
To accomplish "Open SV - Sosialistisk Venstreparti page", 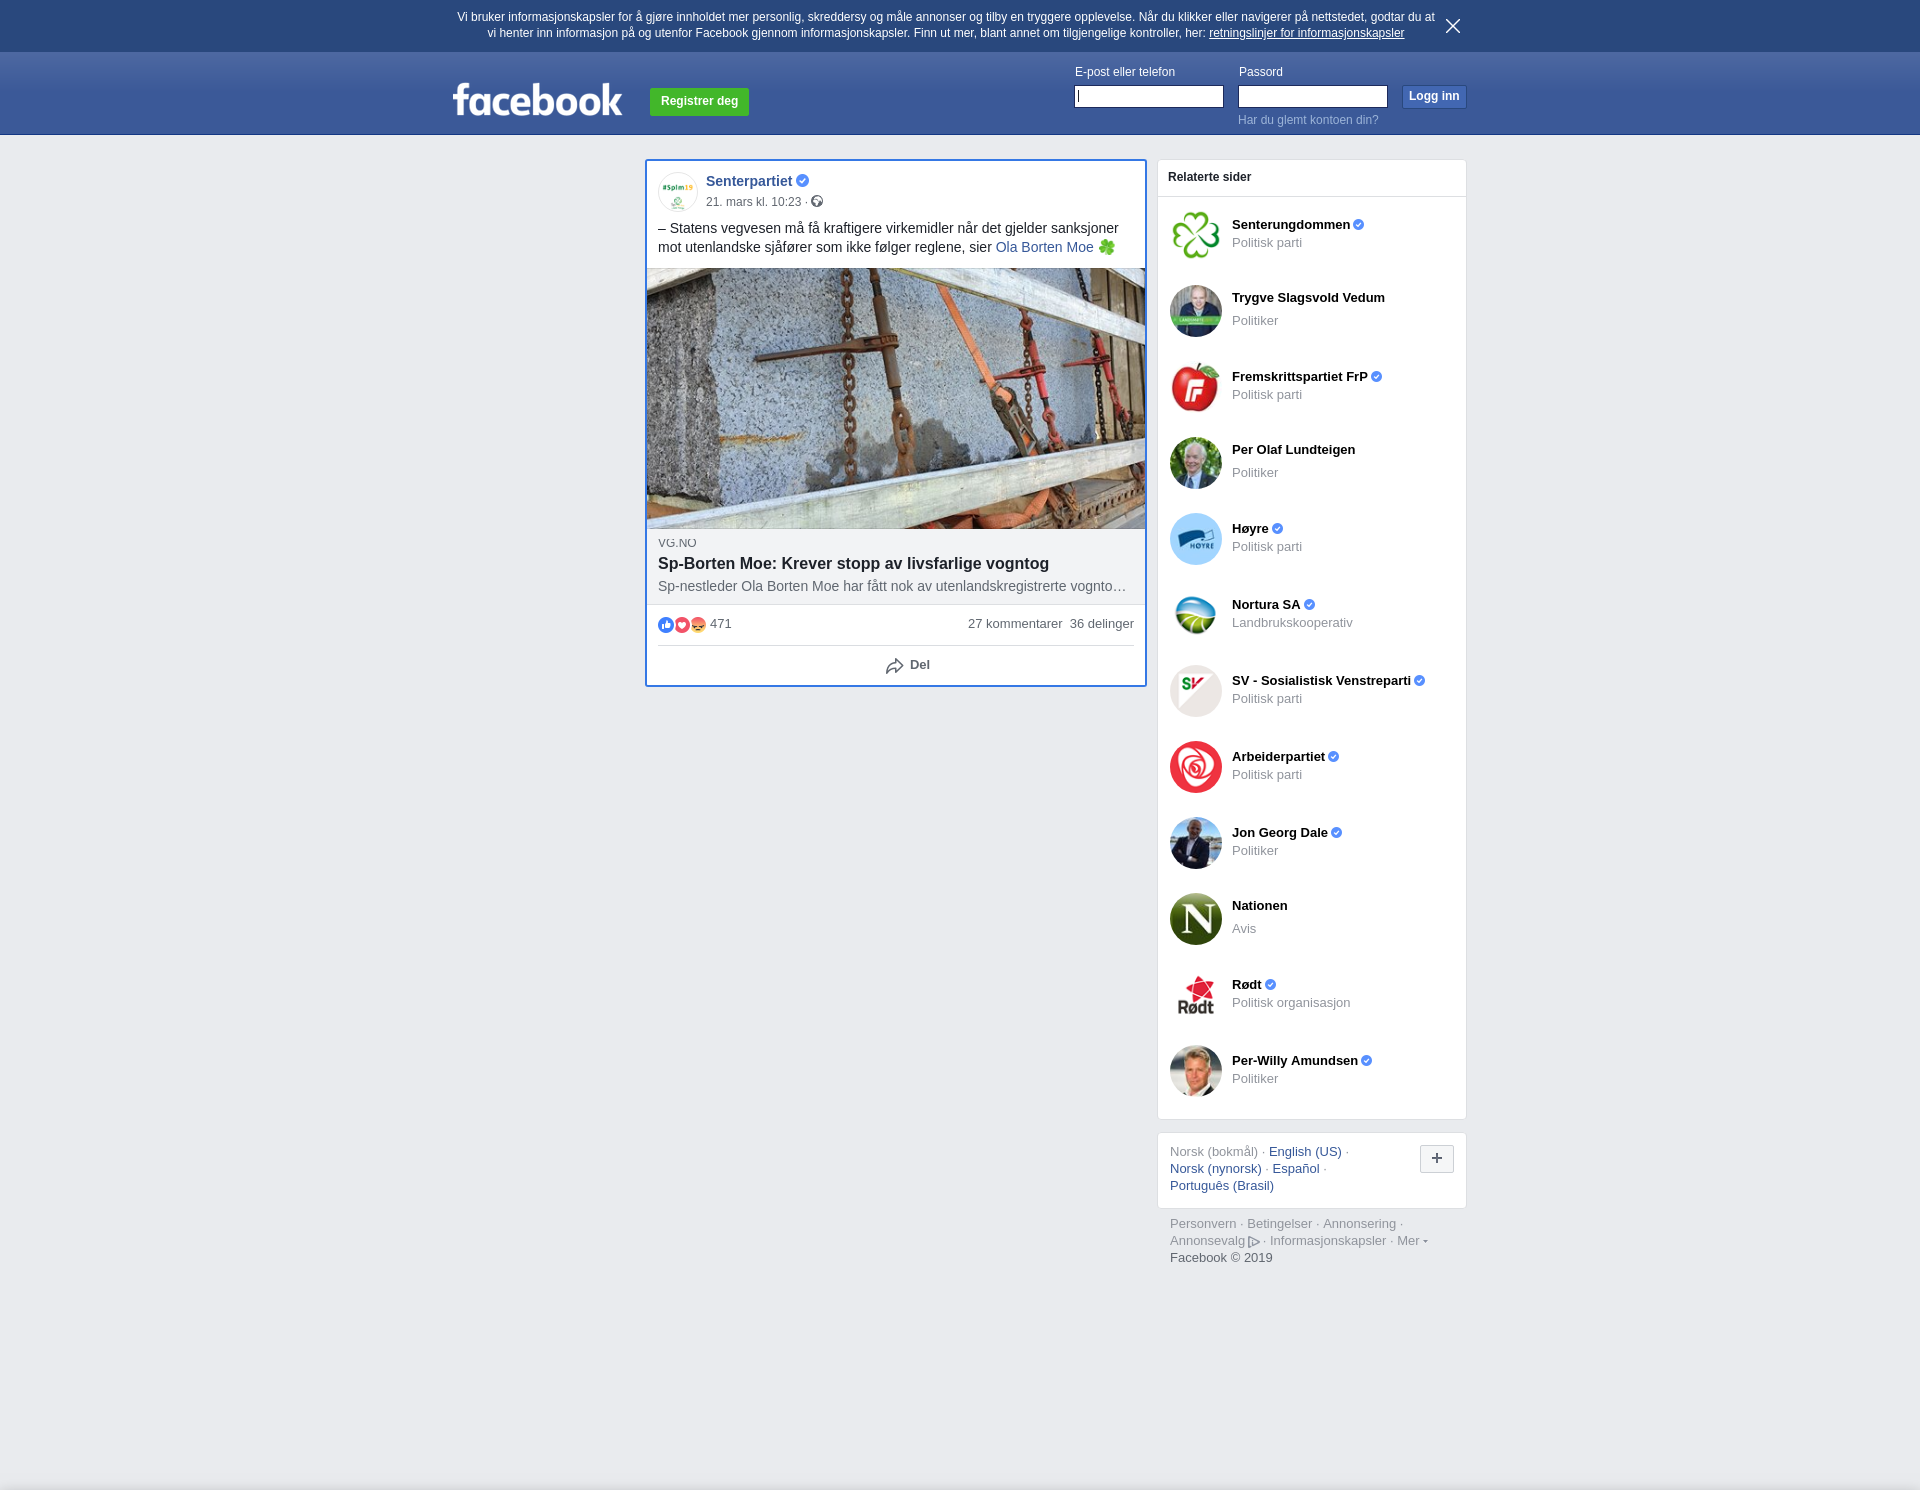I will [x=1321, y=681].
